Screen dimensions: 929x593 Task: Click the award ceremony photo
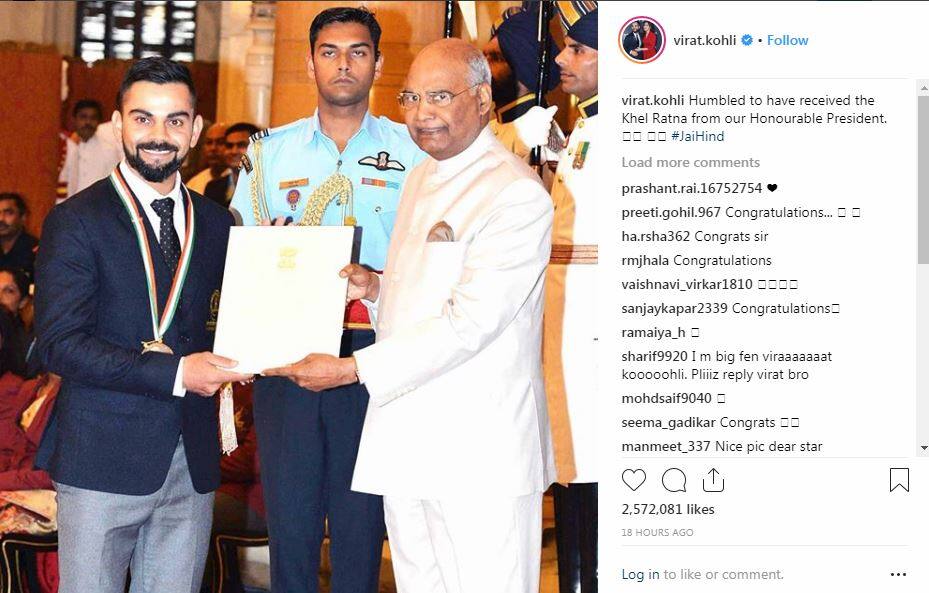pos(299,296)
